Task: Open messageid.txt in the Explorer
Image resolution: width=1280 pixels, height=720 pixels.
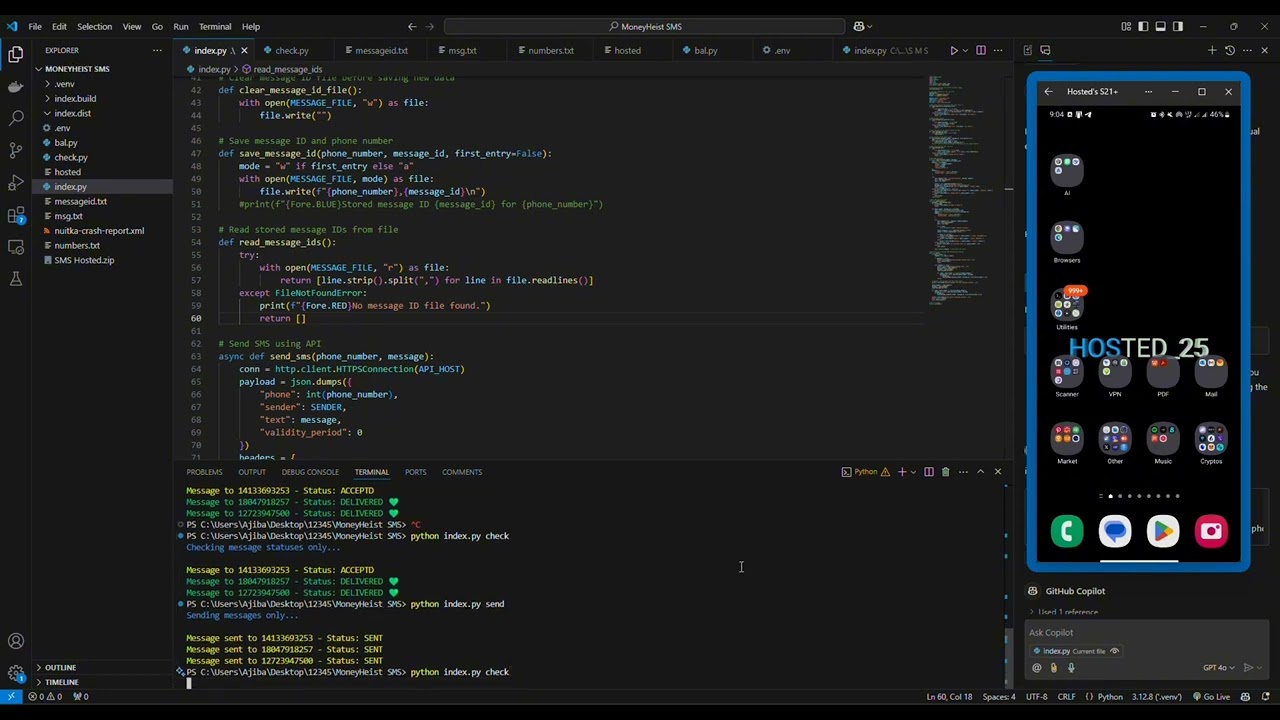Action: coord(80,201)
